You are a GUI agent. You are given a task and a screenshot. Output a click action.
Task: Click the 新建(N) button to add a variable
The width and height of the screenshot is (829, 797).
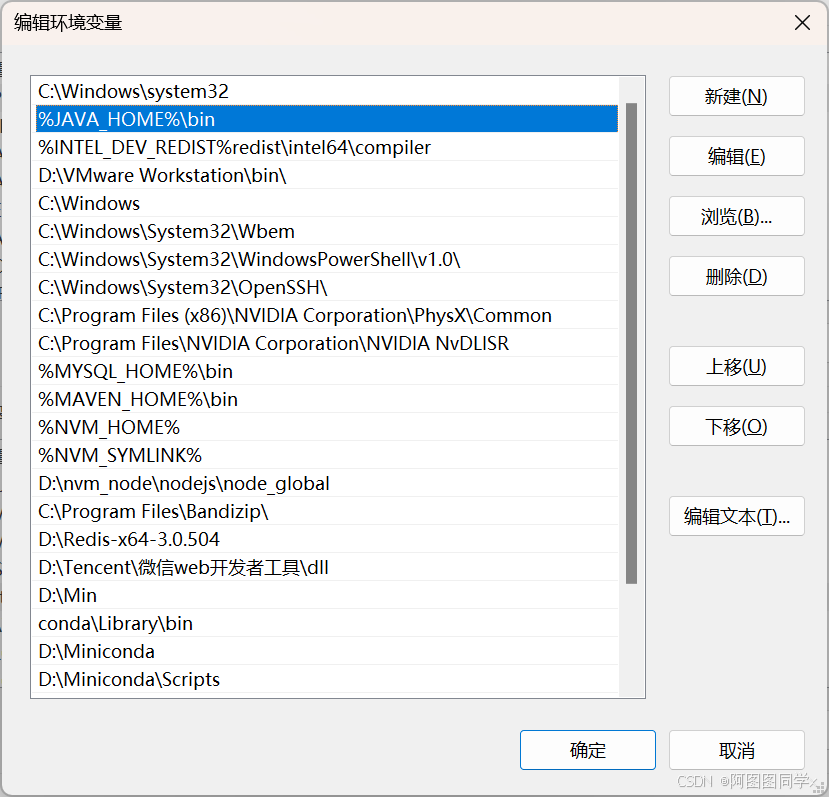(x=736, y=96)
